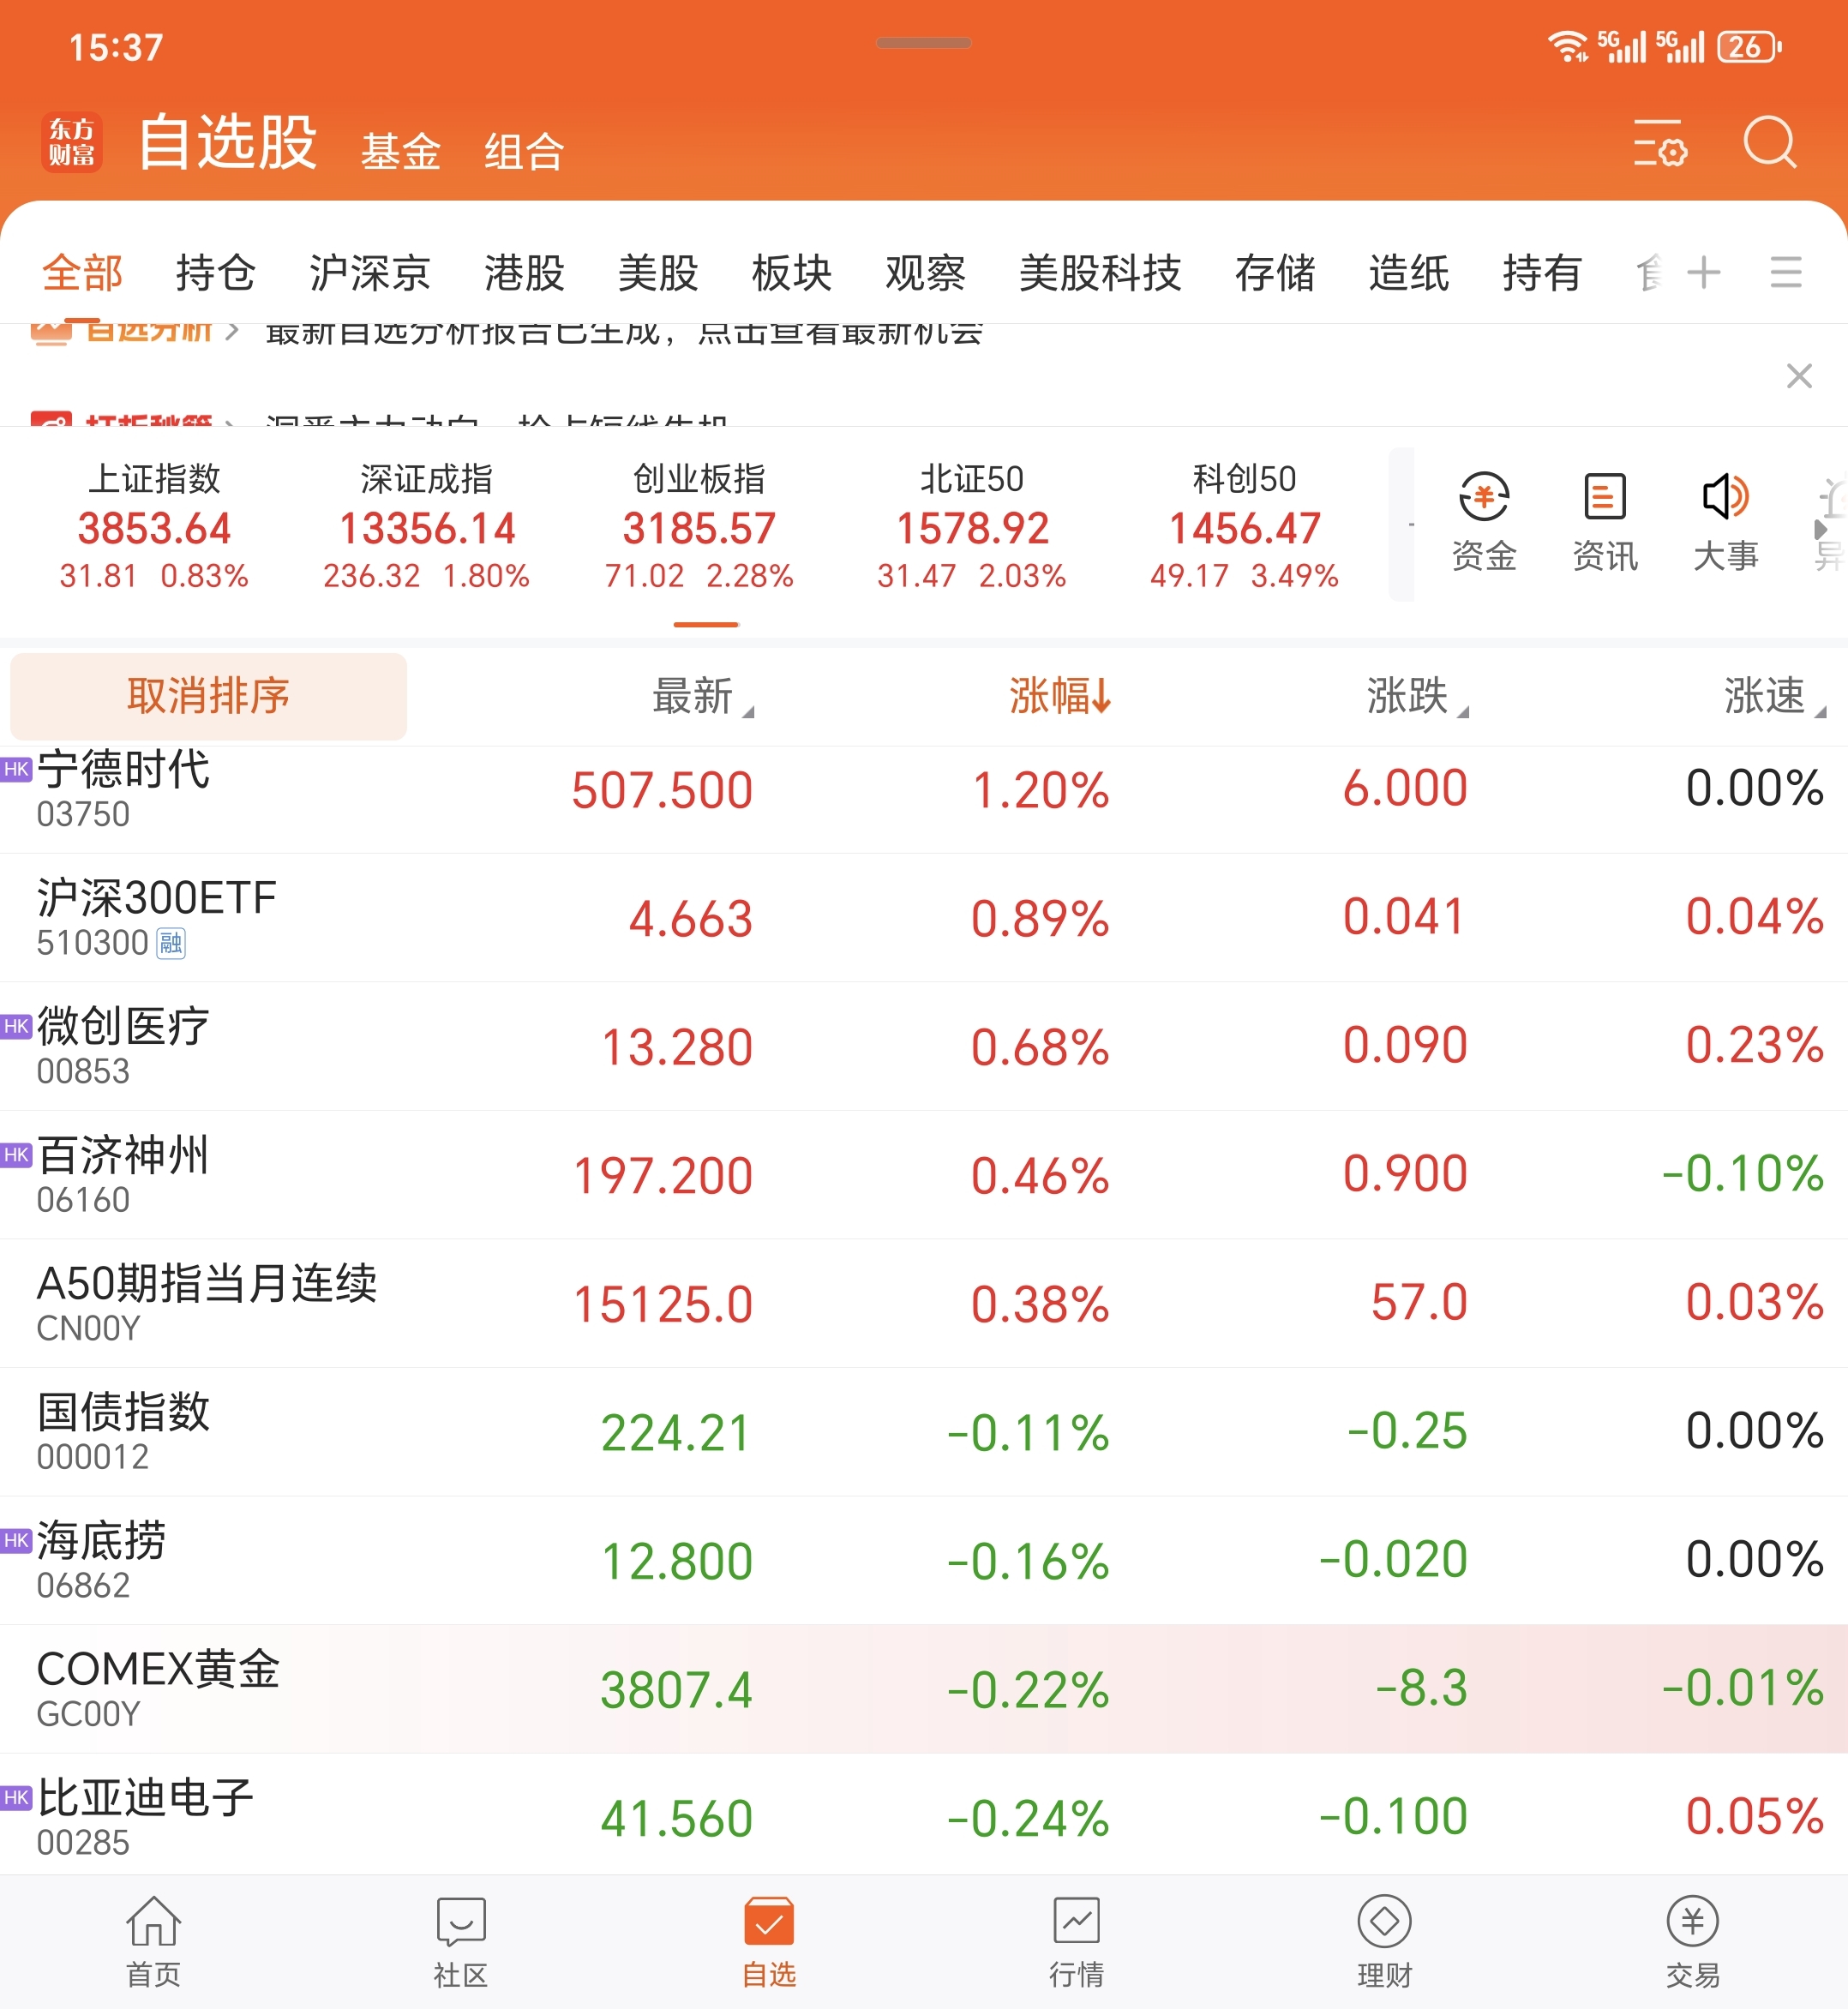Image resolution: width=1848 pixels, height=2009 pixels.
Task: Open 科创50 index card
Action: coord(1245,526)
